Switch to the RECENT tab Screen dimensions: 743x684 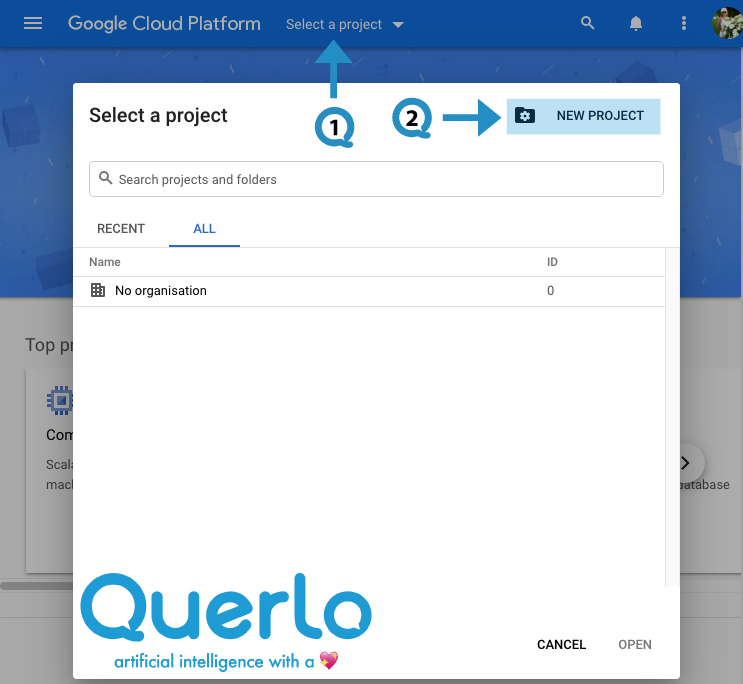coord(121,228)
